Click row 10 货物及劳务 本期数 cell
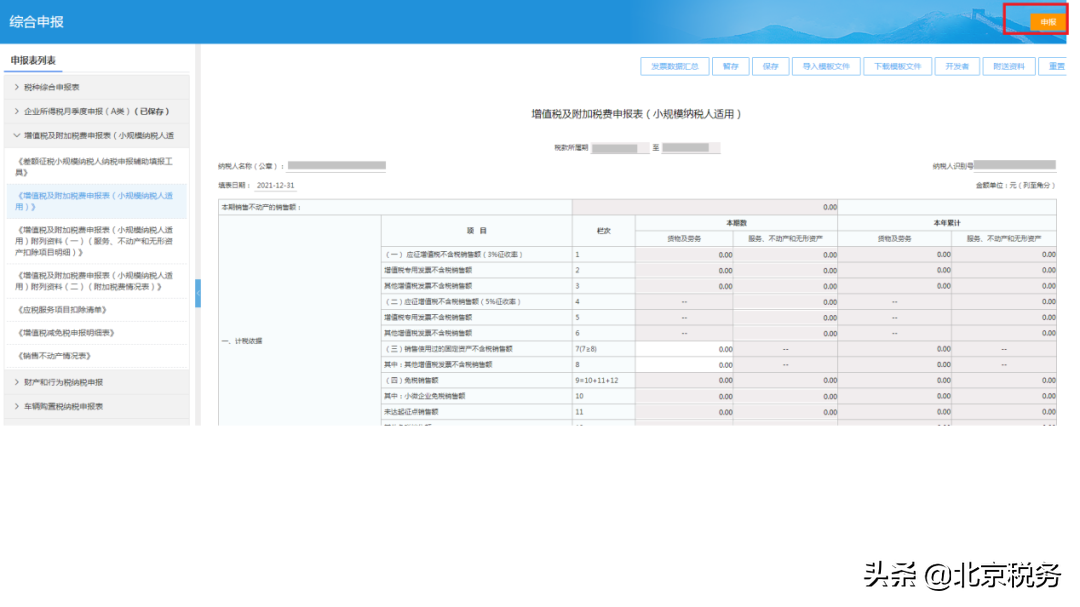This screenshot has height=607, width=1080. click(684, 396)
